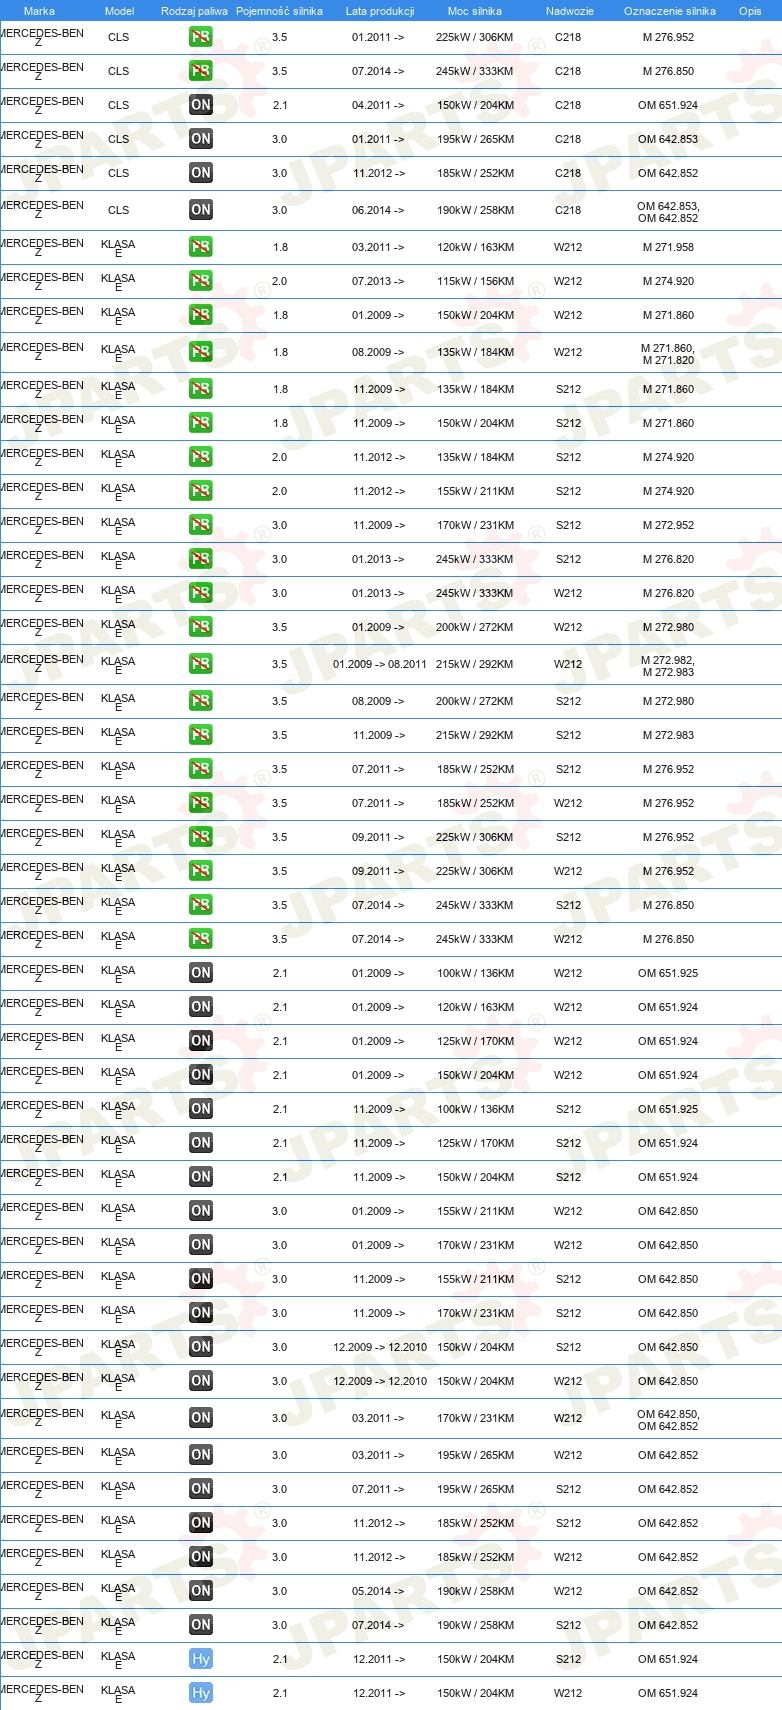Click the Oznaczenie silnika column header
Screen dimensions: 782x1710
pyautogui.click(x=670, y=11)
